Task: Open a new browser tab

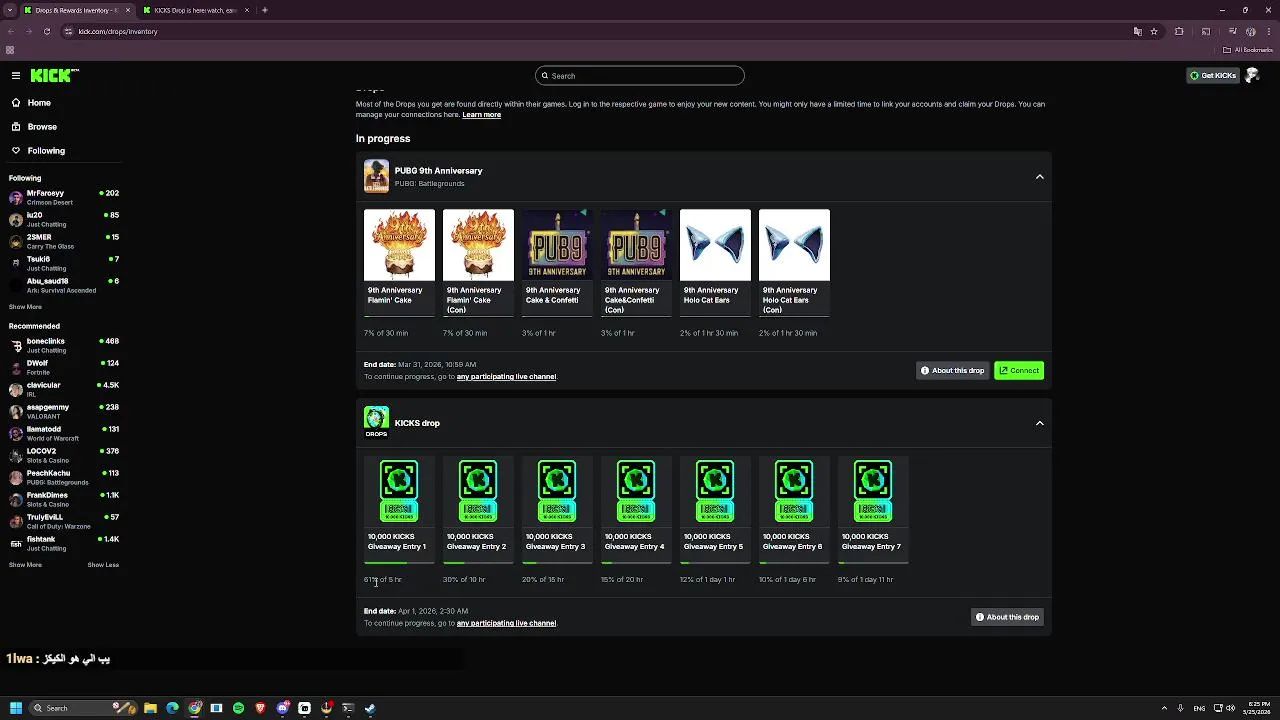Action: (x=265, y=10)
